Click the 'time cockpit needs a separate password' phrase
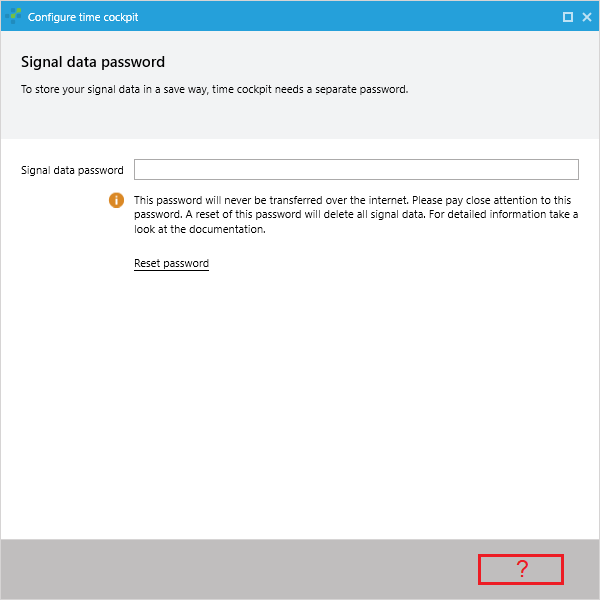 click(x=310, y=90)
